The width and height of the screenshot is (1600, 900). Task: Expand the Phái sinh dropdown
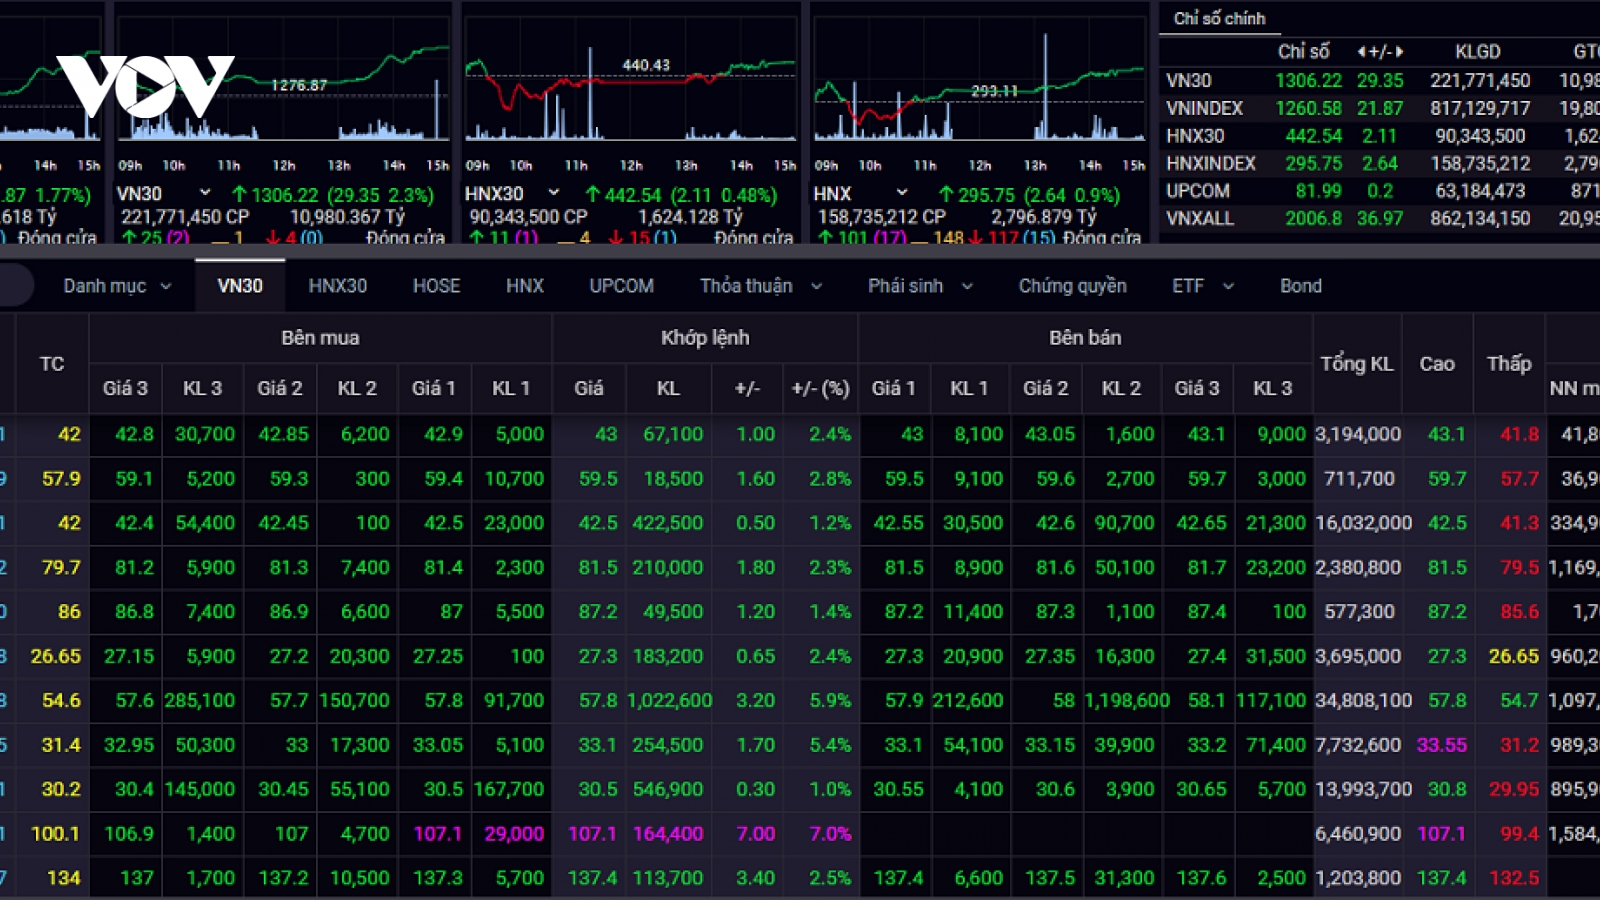click(x=920, y=286)
